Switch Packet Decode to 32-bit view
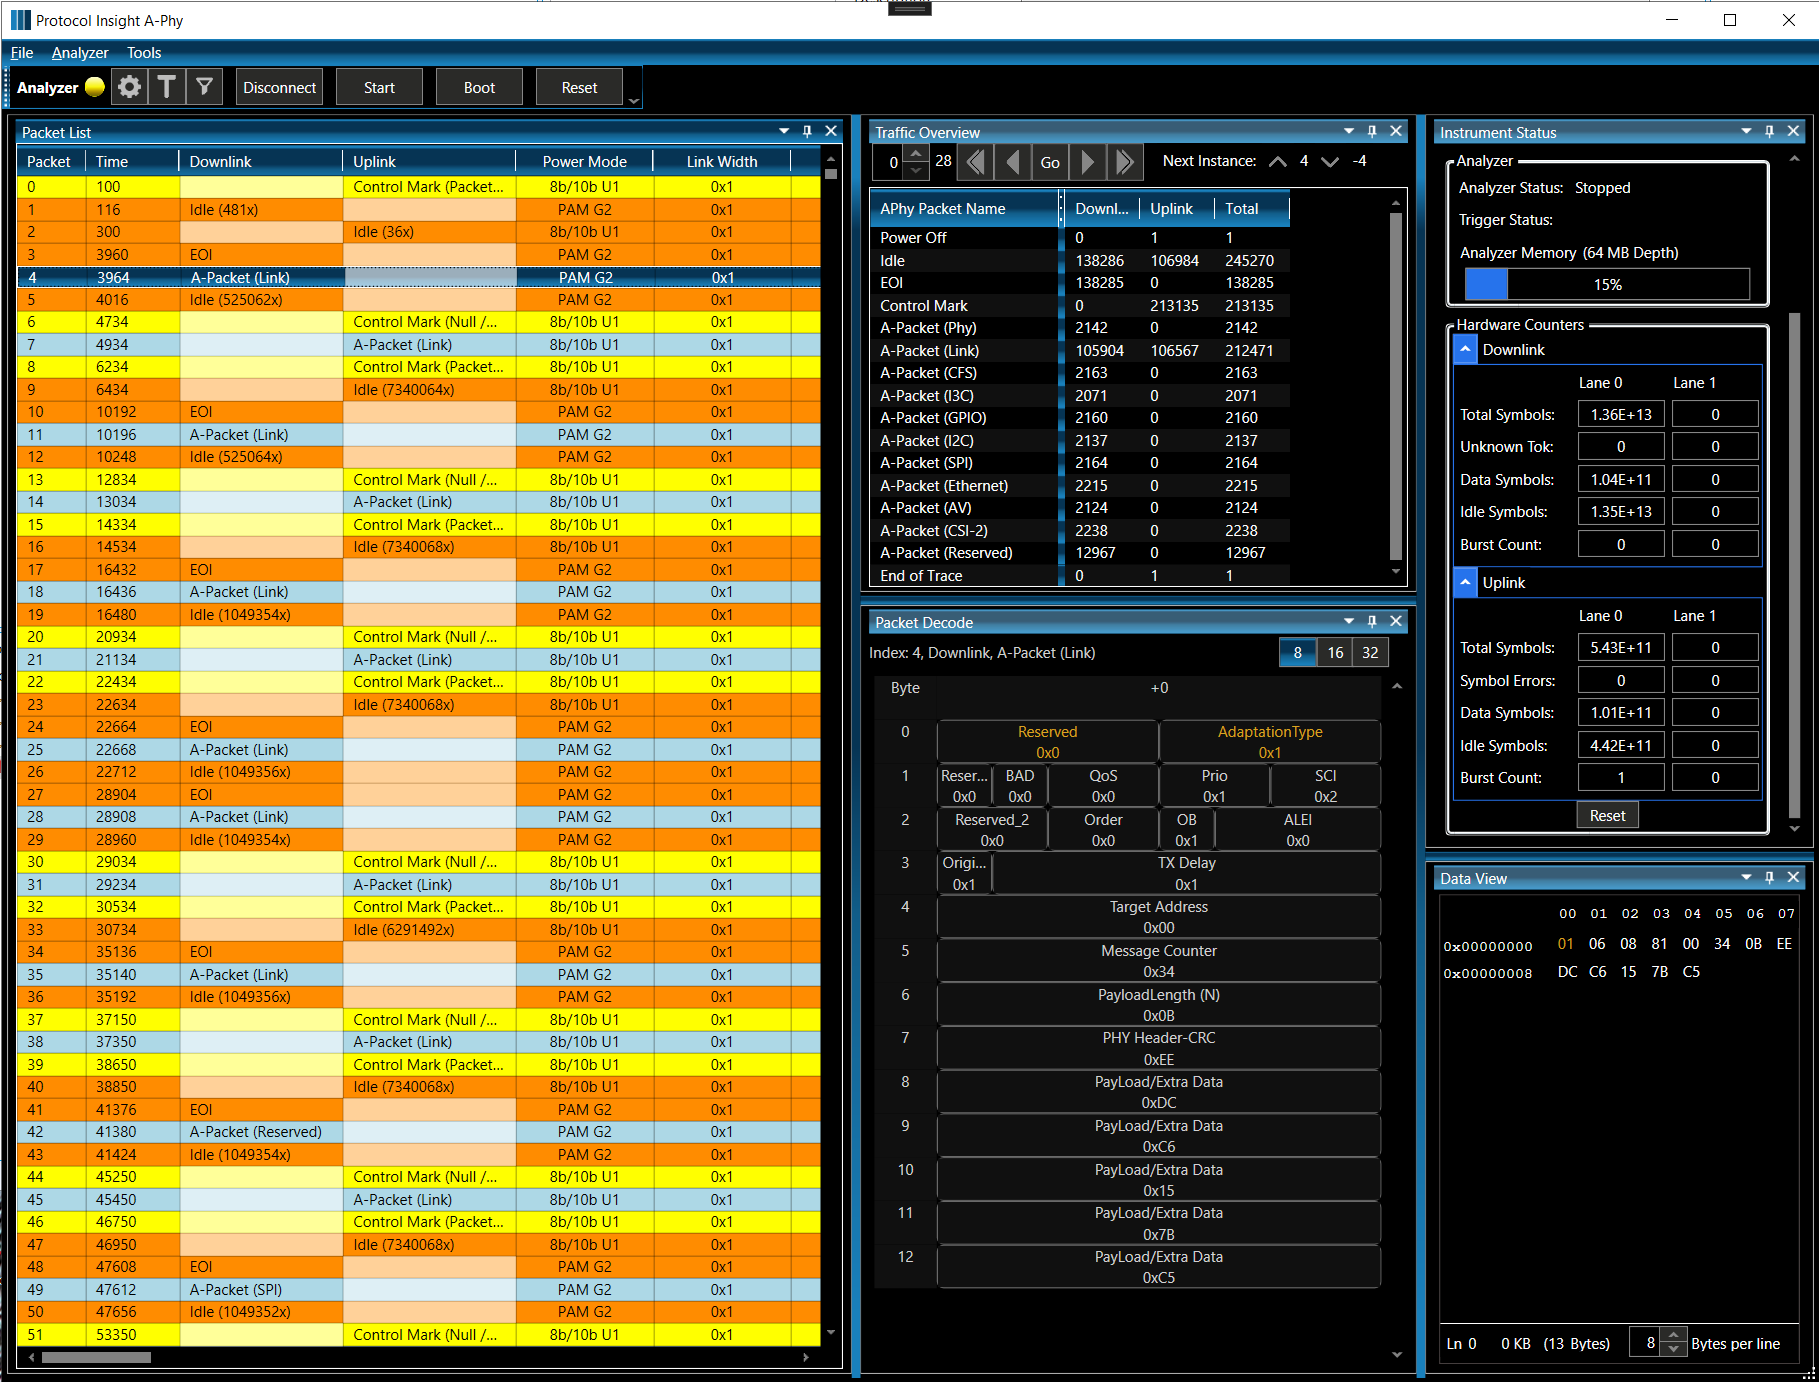 point(1369,652)
